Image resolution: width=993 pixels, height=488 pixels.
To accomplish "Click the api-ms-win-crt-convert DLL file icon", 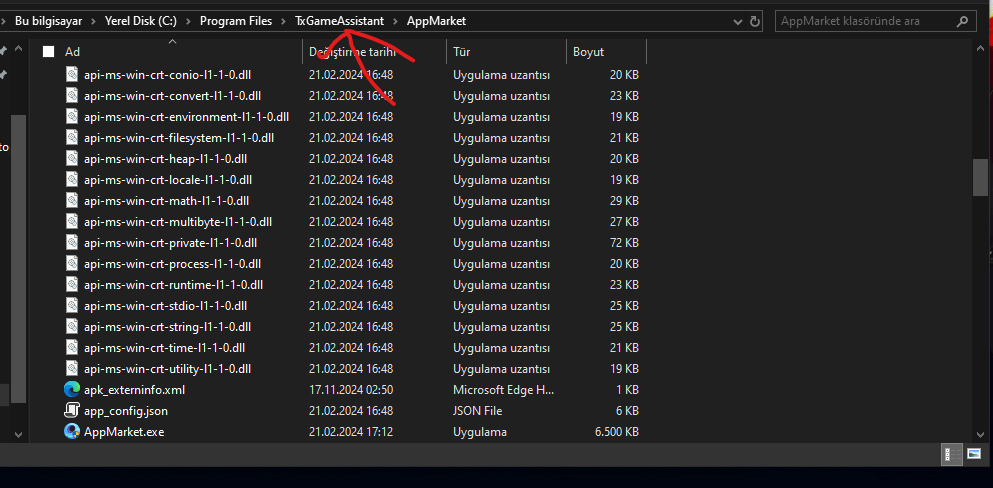I will coord(72,96).
